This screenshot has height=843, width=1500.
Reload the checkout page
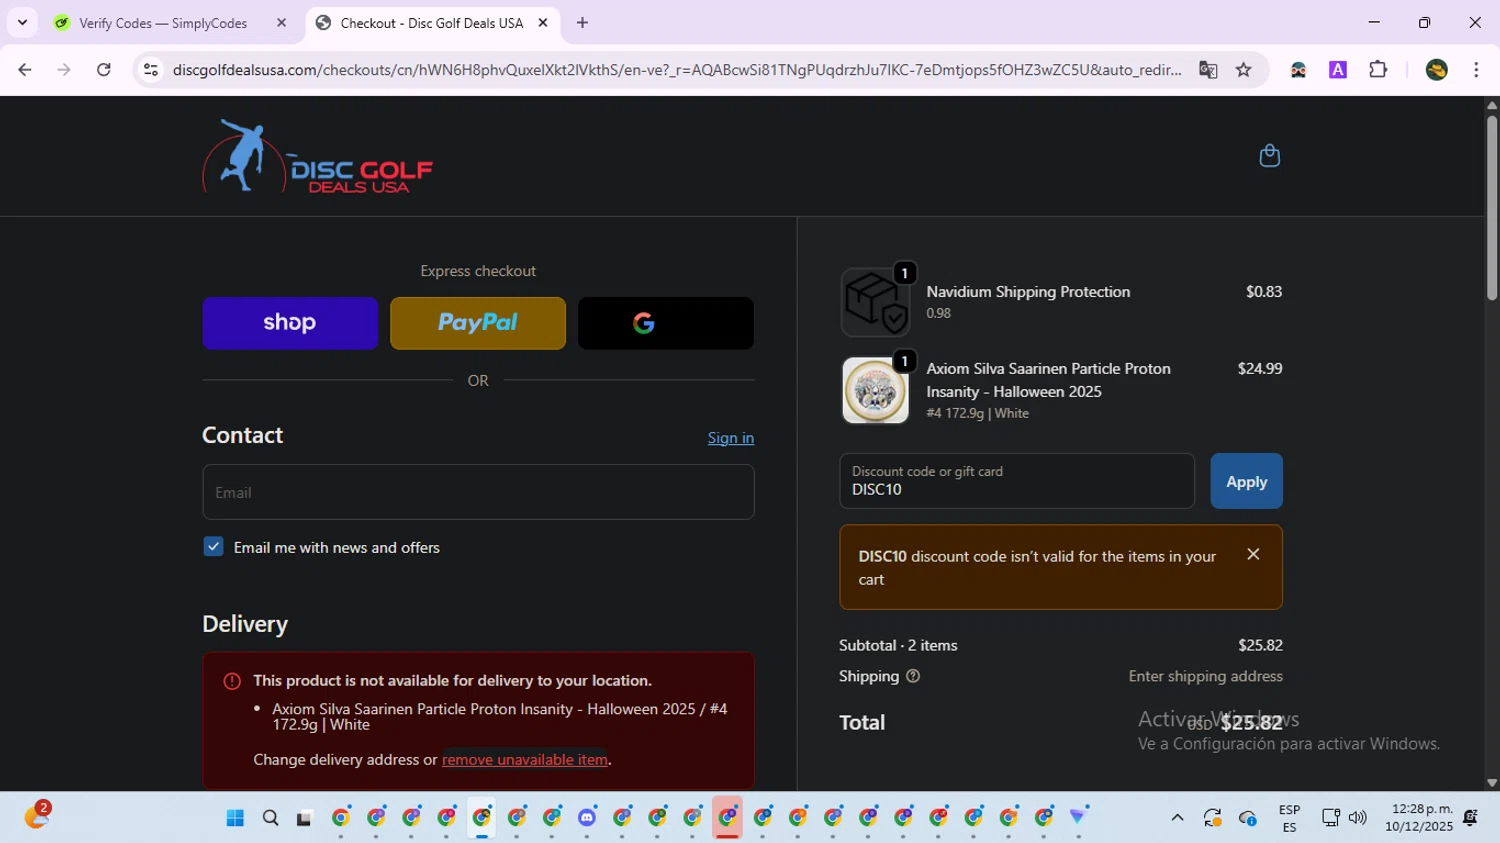point(103,70)
